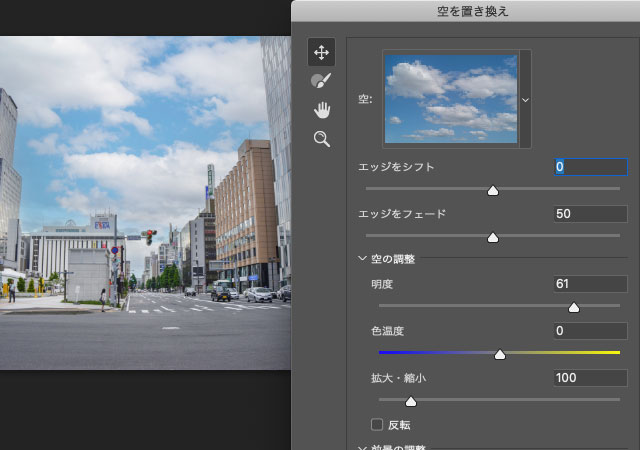640x450 pixels.
Task: Select the Hand tool
Action: click(322, 110)
